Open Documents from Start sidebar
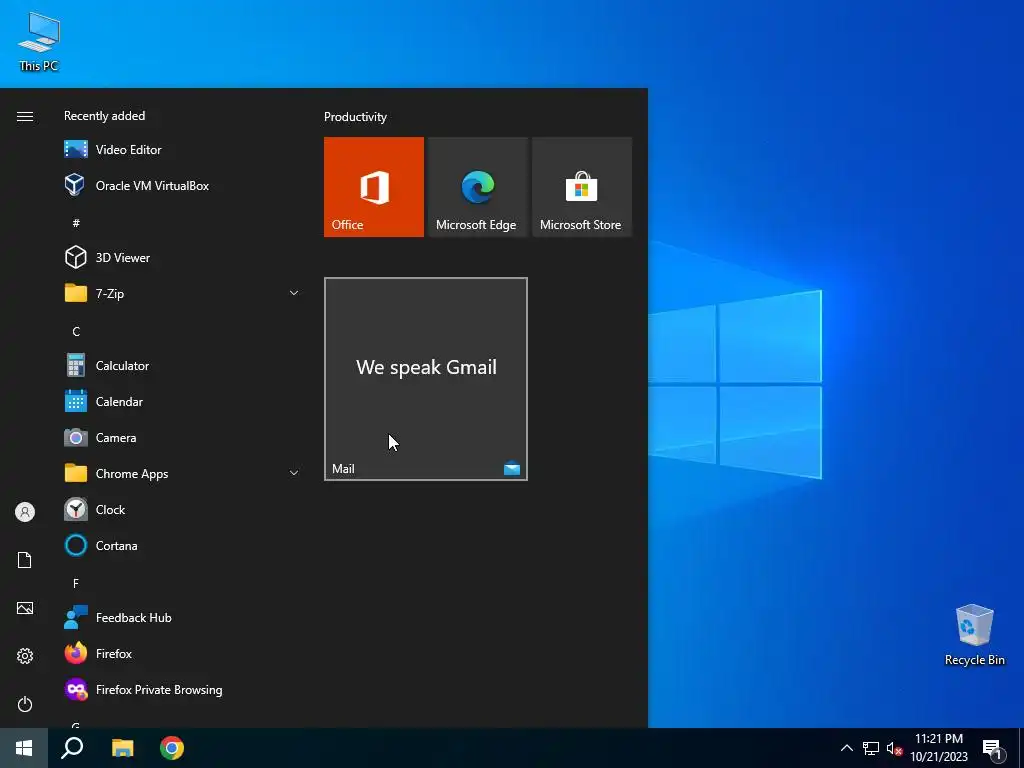Image resolution: width=1024 pixels, height=768 pixels. (25, 560)
